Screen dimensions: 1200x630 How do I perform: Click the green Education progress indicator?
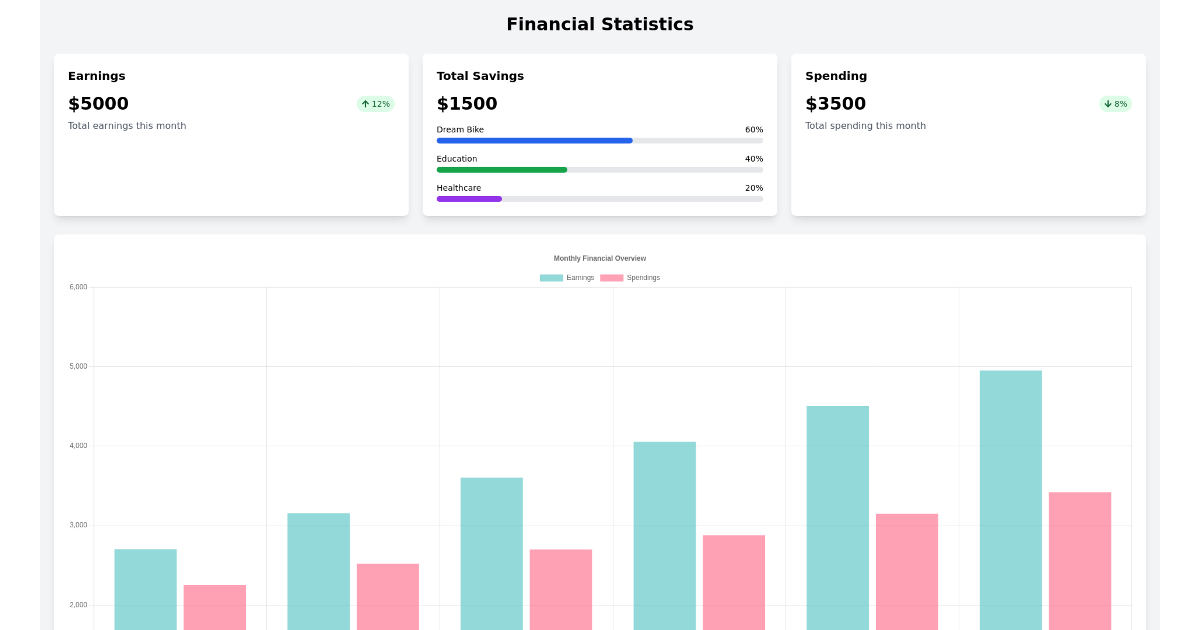(500, 170)
